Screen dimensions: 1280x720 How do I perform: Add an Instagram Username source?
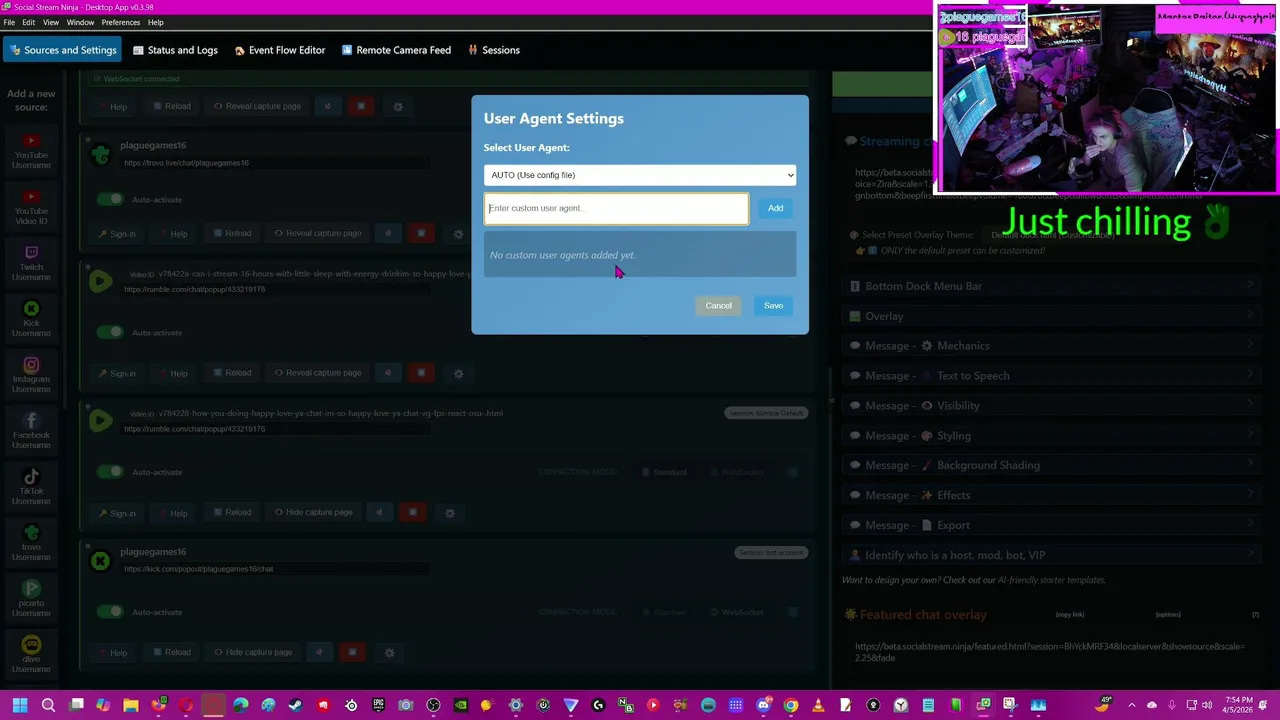click(x=31, y=374)
